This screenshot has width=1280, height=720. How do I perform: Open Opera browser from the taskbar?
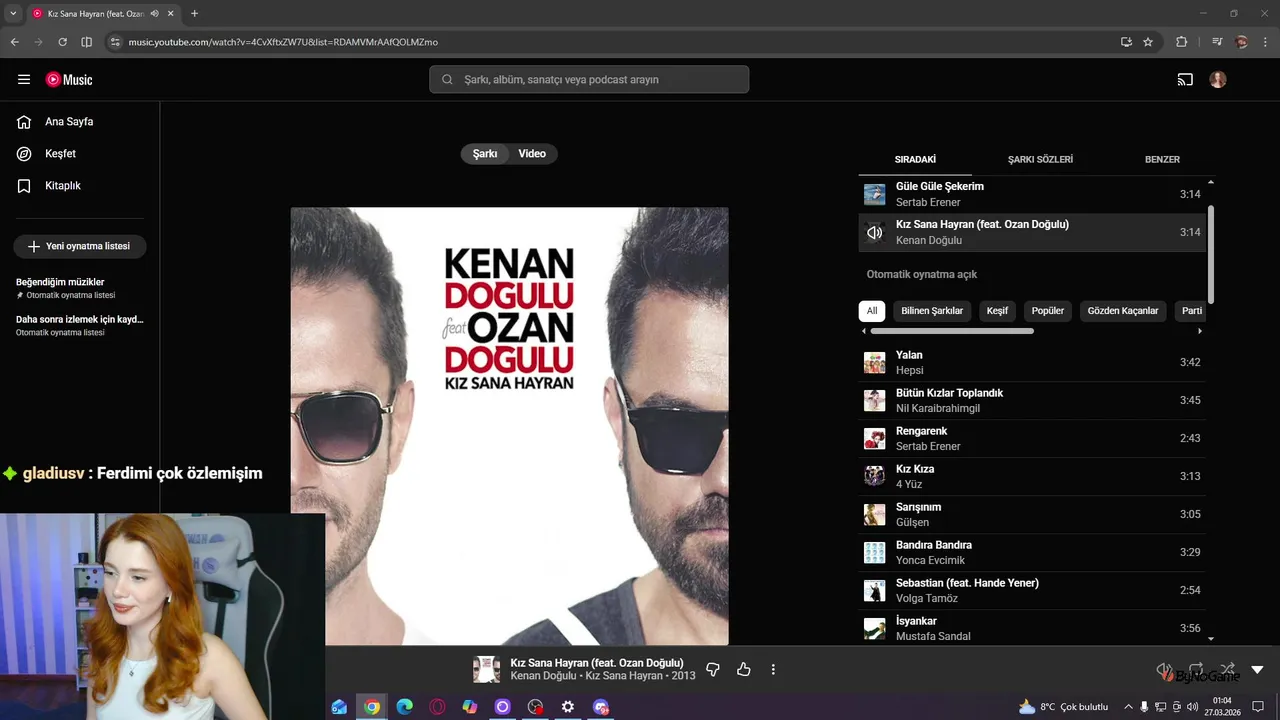pyautogui.click(x=437, y=707)
